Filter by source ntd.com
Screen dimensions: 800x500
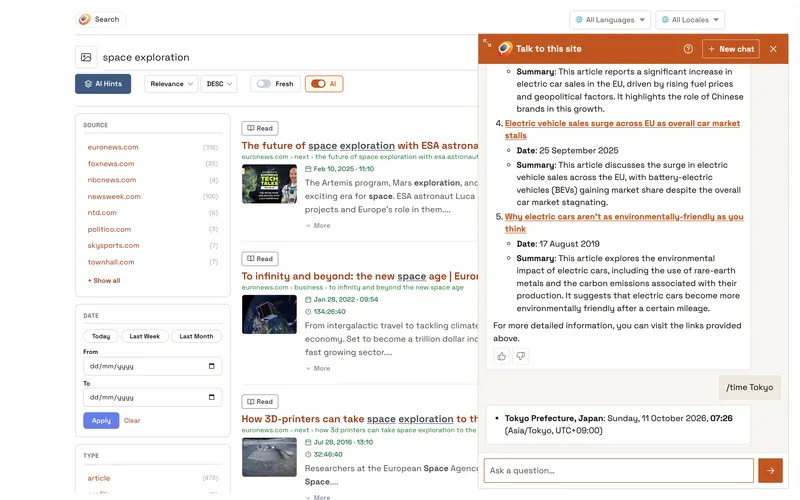pos(102,213)
